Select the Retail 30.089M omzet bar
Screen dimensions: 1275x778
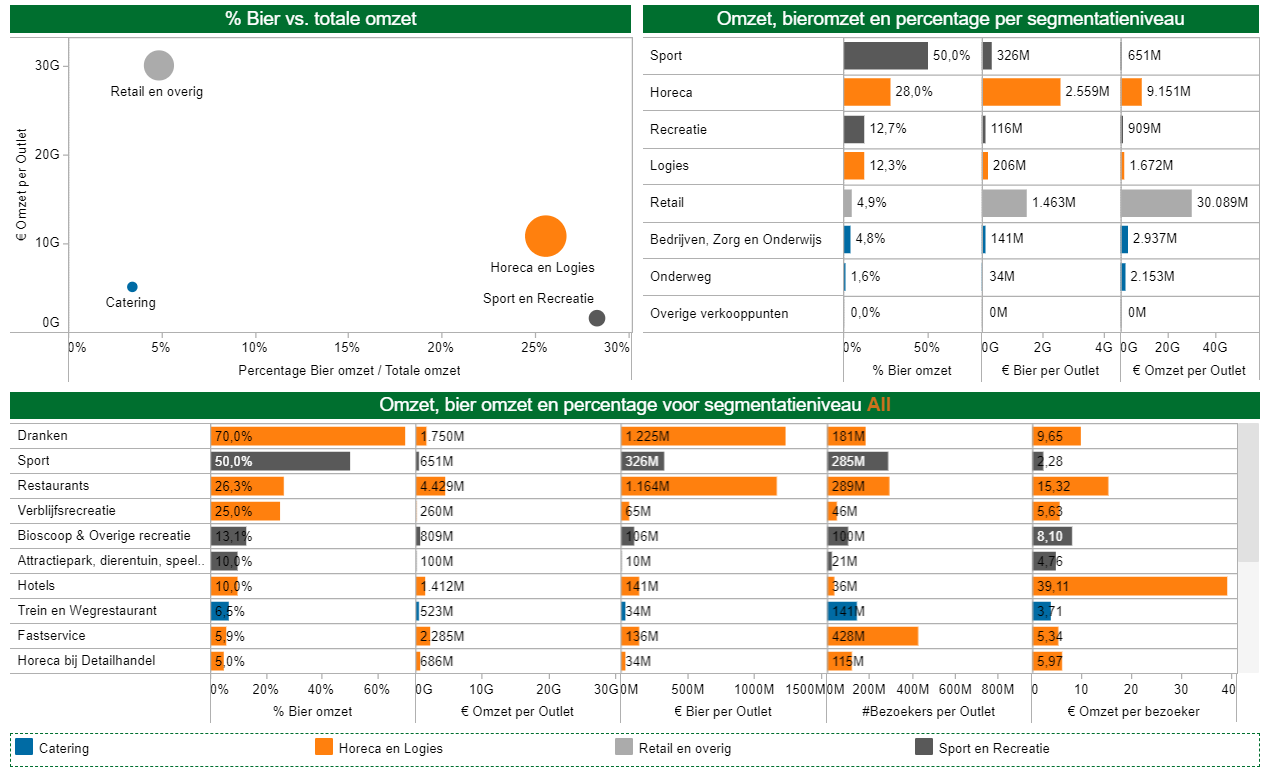(1156, 203)
